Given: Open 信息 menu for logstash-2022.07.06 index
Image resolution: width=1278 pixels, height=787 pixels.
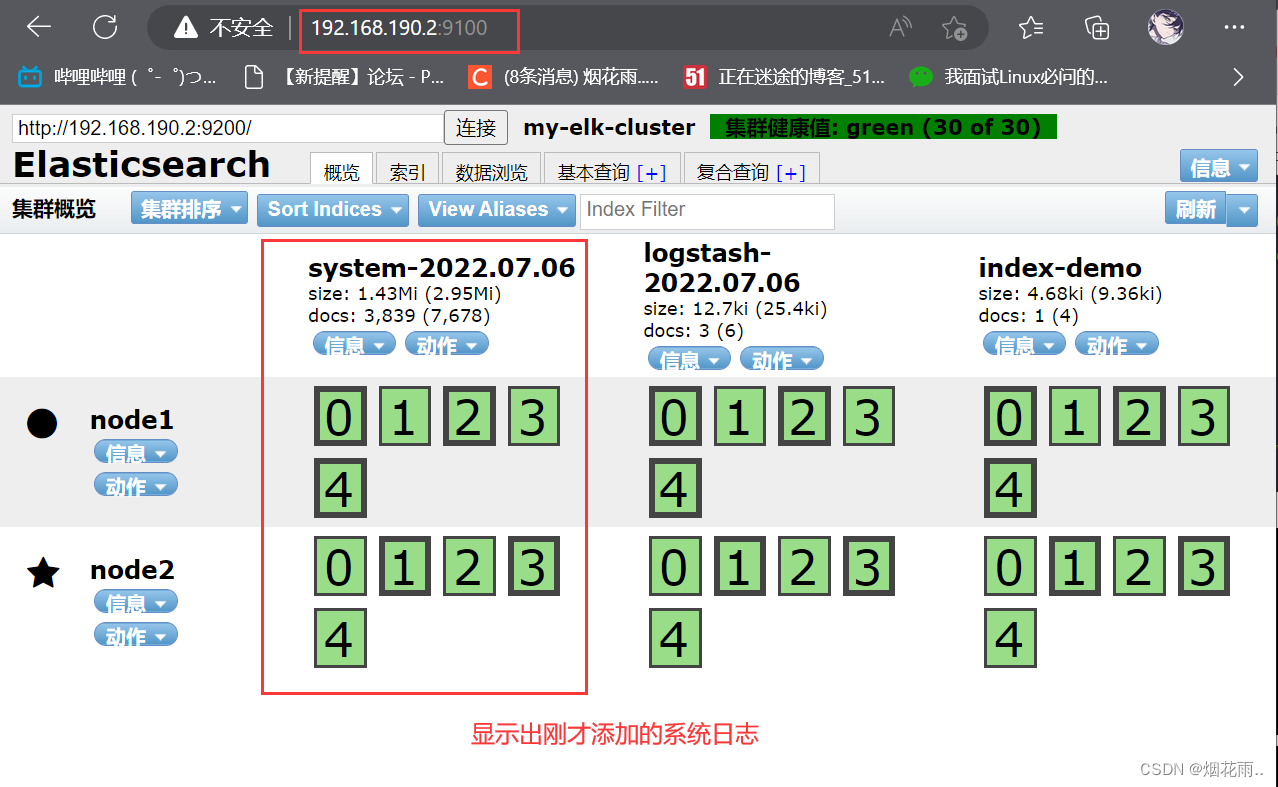Looking at the screenshot, I should click(x=689, y=359).
